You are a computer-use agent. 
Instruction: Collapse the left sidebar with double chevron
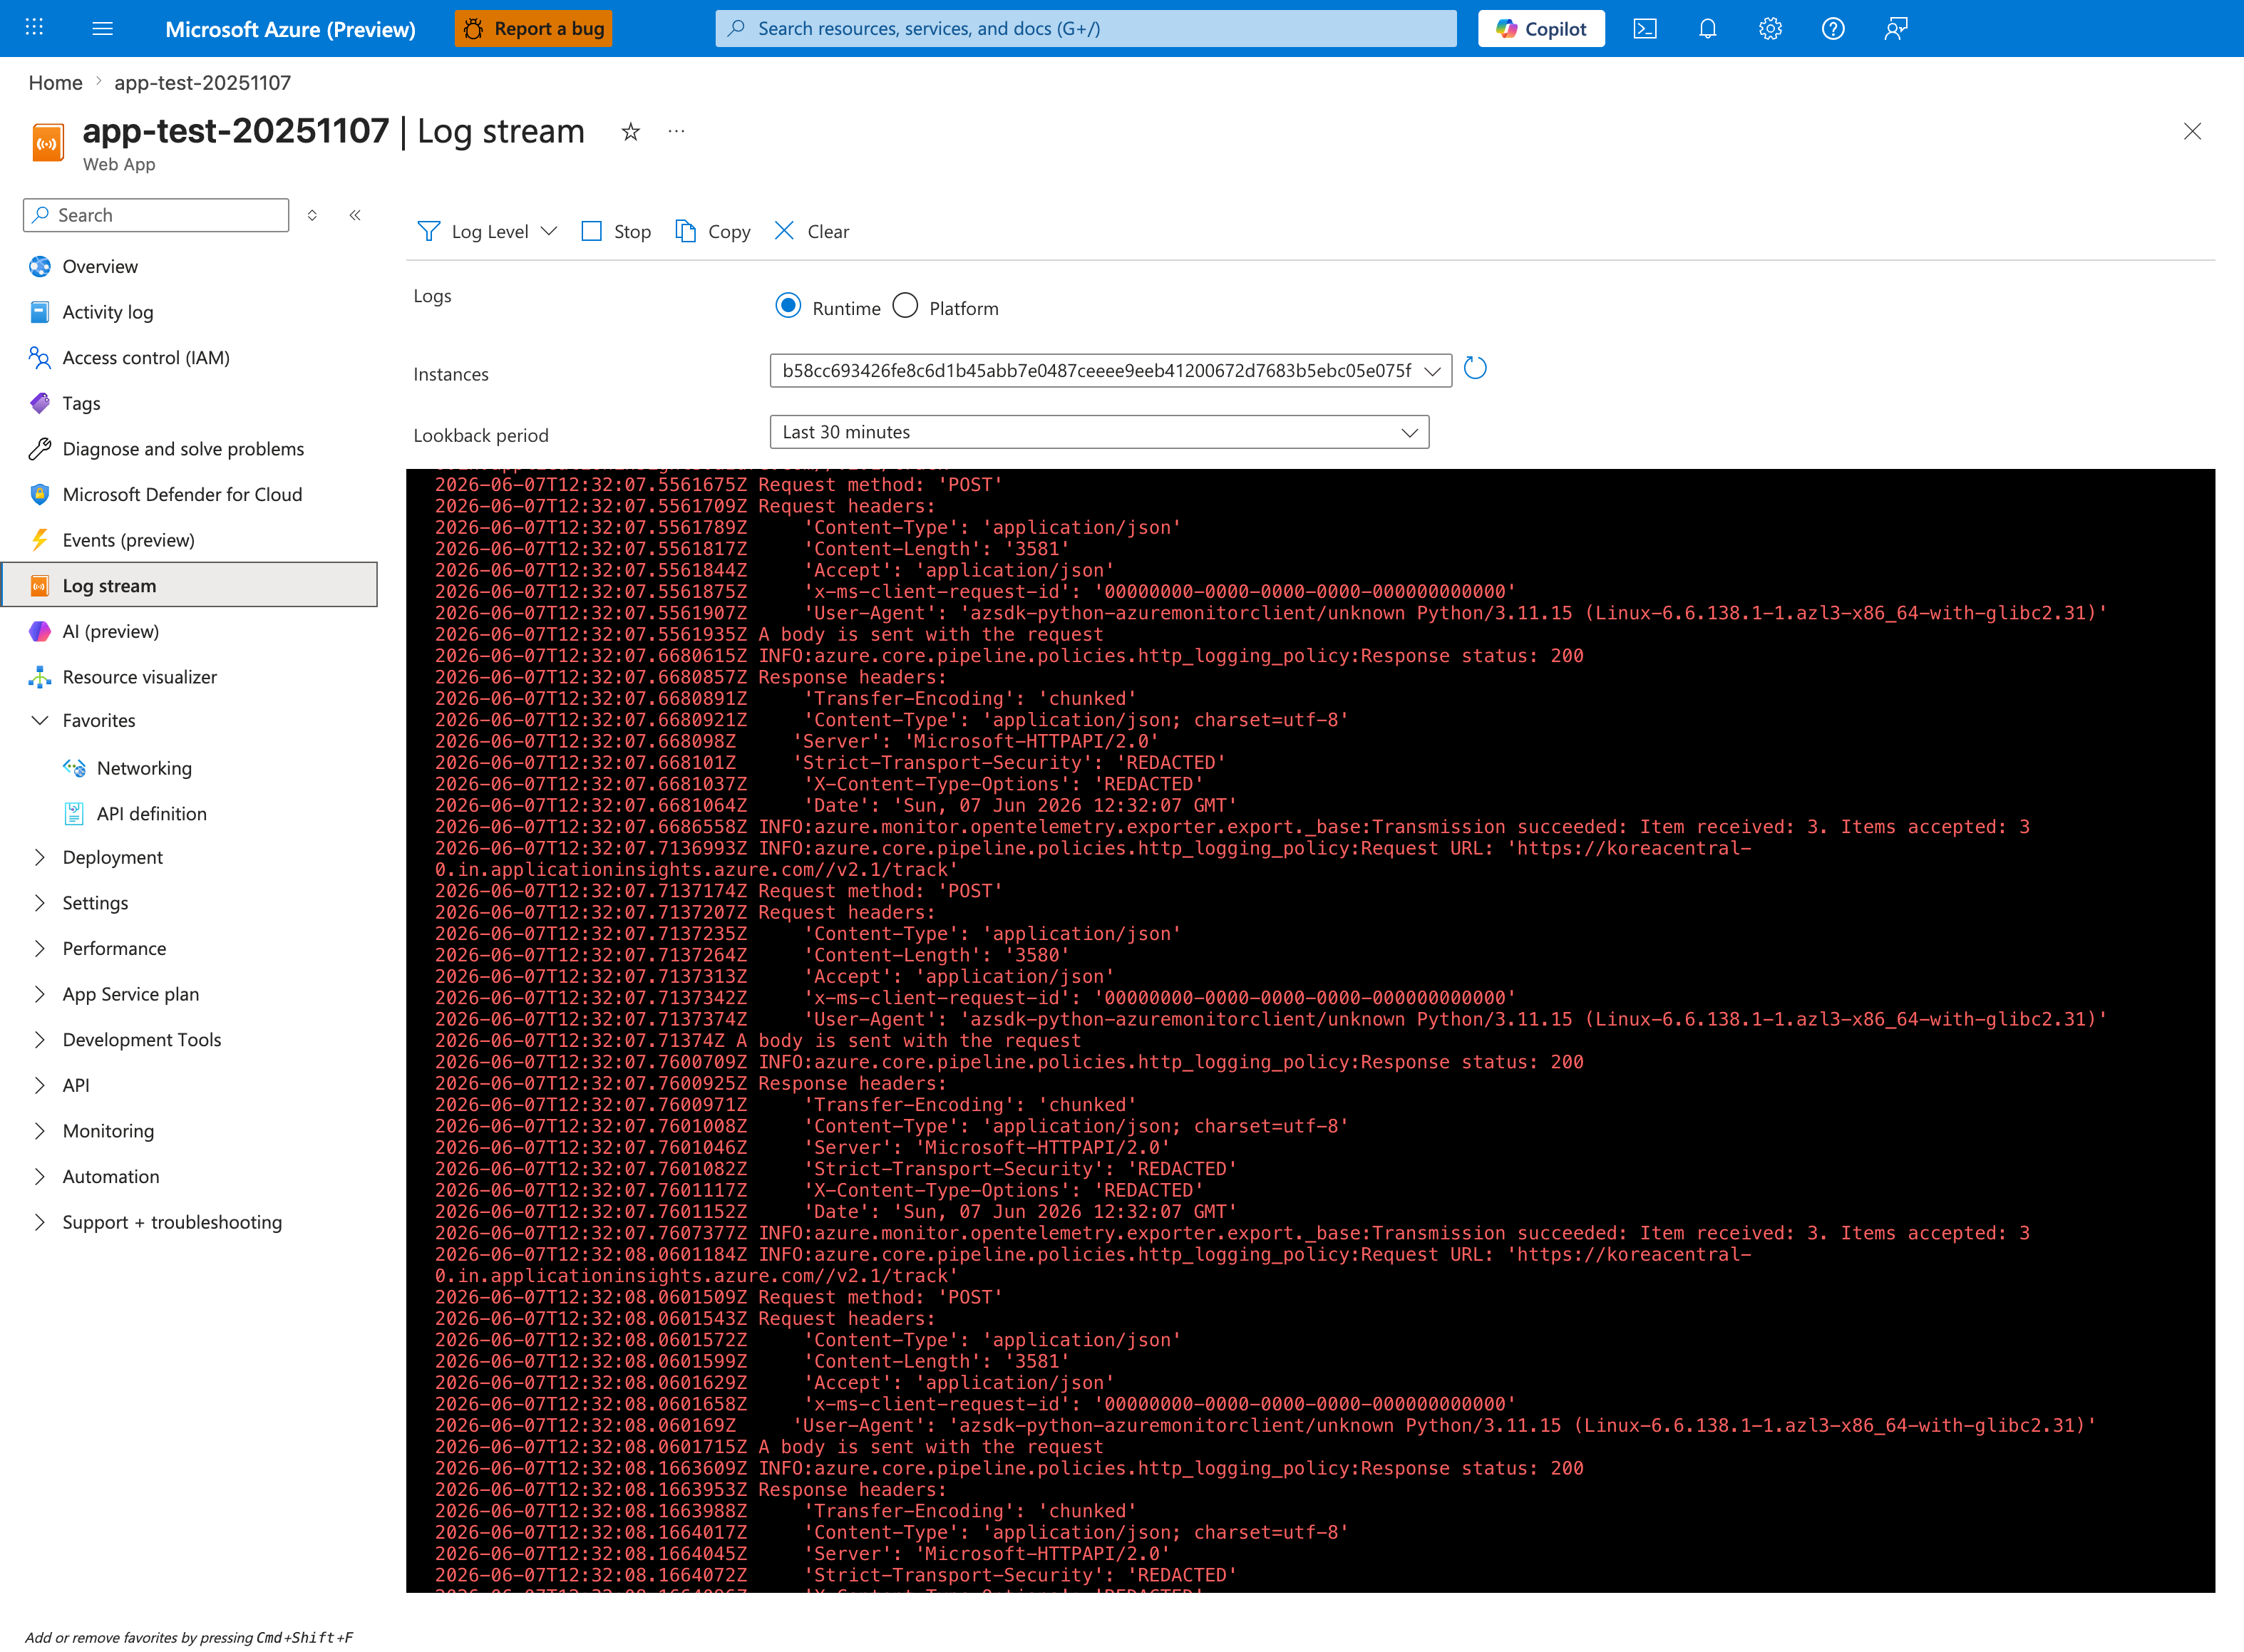click(355, 215)
